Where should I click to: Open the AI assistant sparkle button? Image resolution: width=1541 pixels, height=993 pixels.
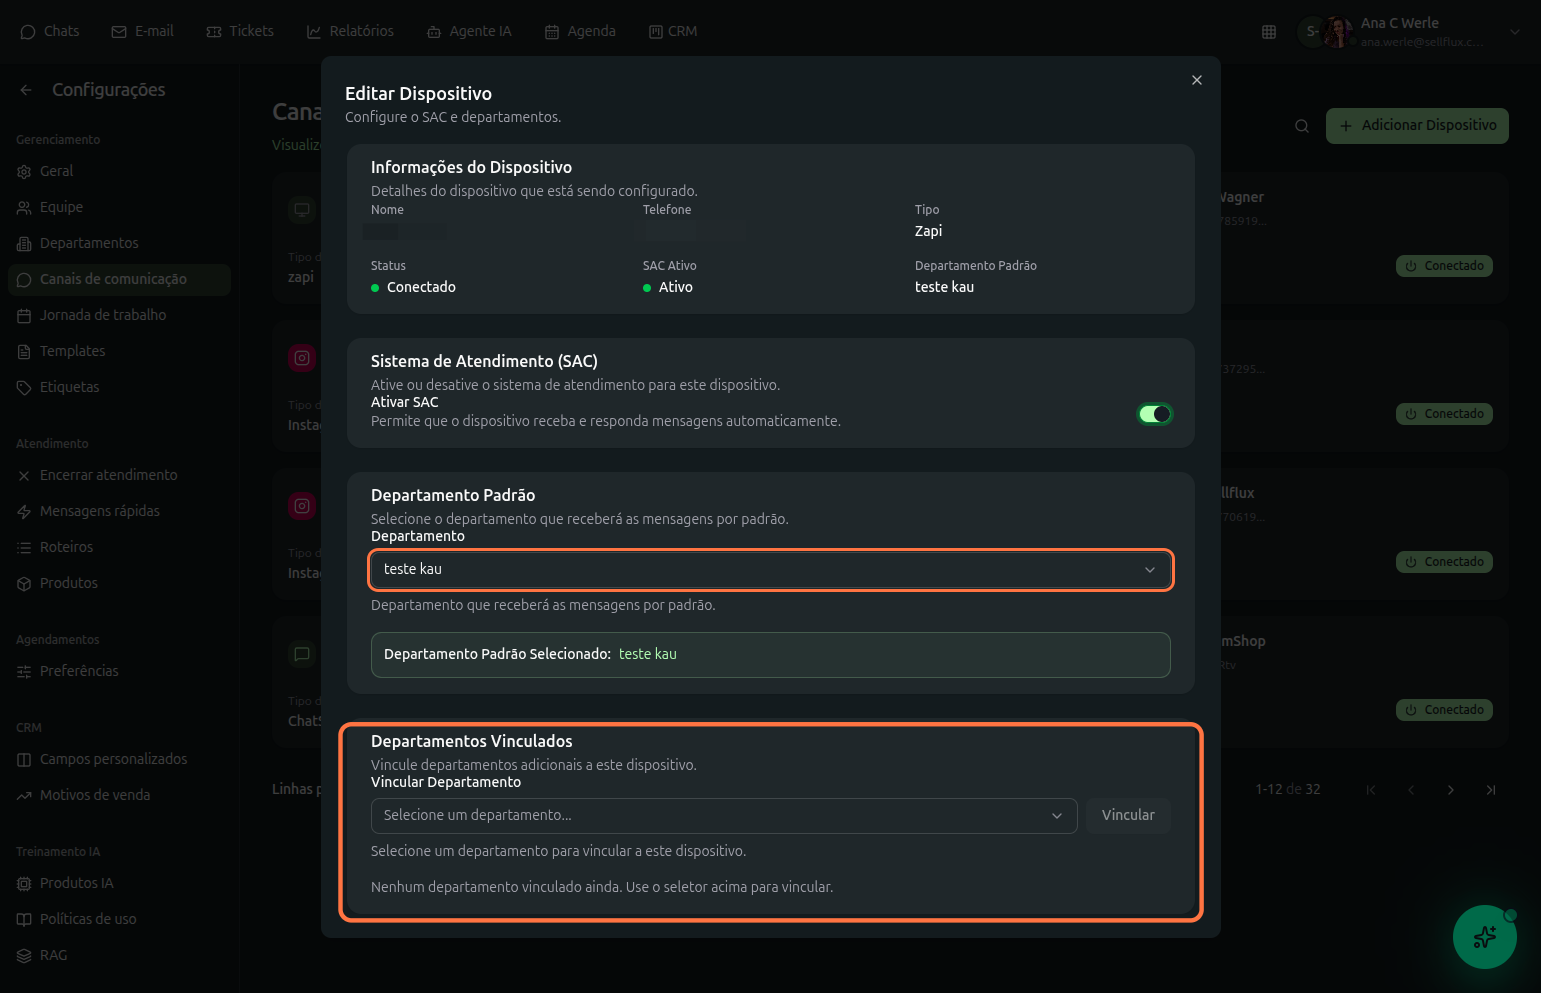1484,937
